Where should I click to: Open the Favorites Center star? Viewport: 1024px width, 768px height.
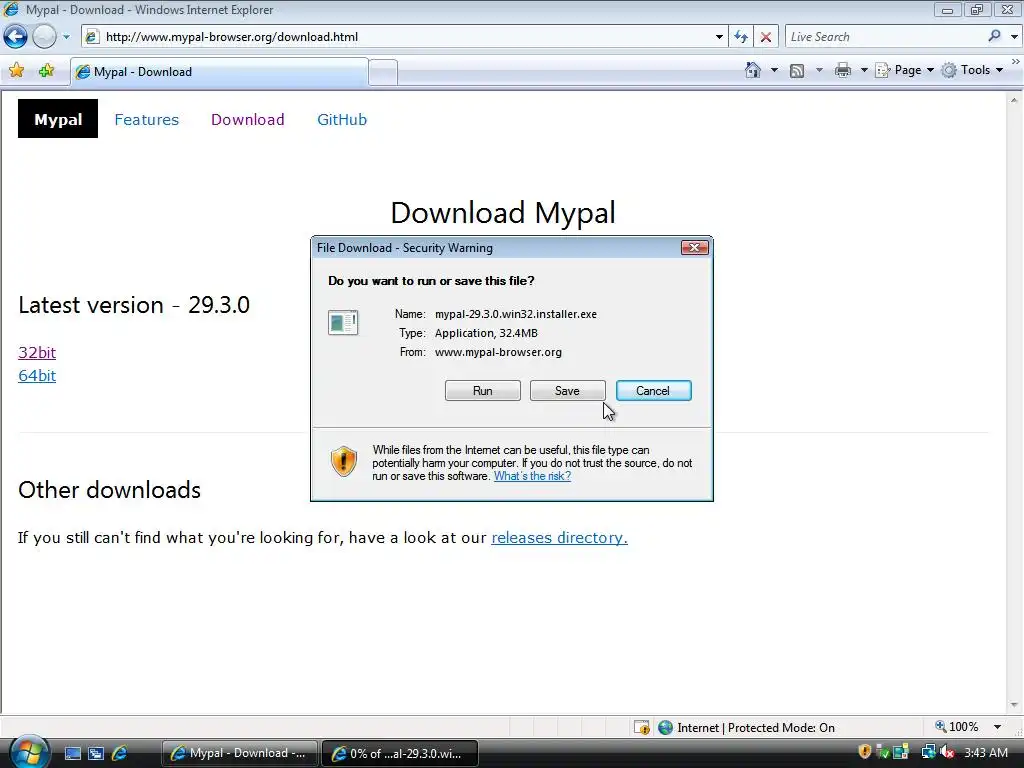(x=16, y=71)
